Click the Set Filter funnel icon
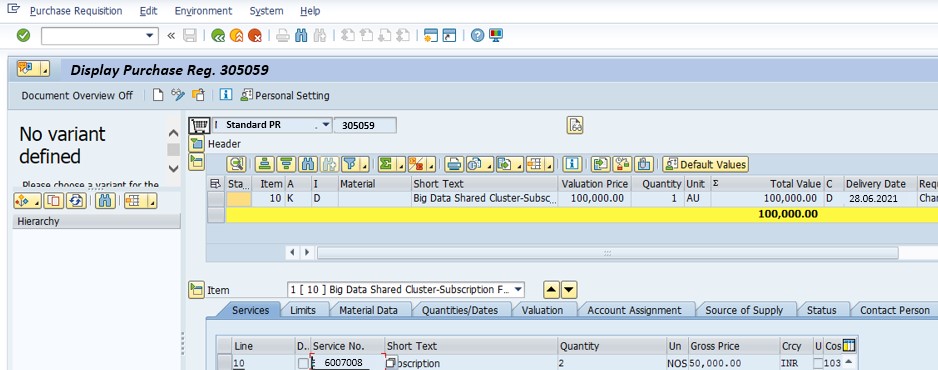Viewport: 938px width, 370px height. (351, 164)
